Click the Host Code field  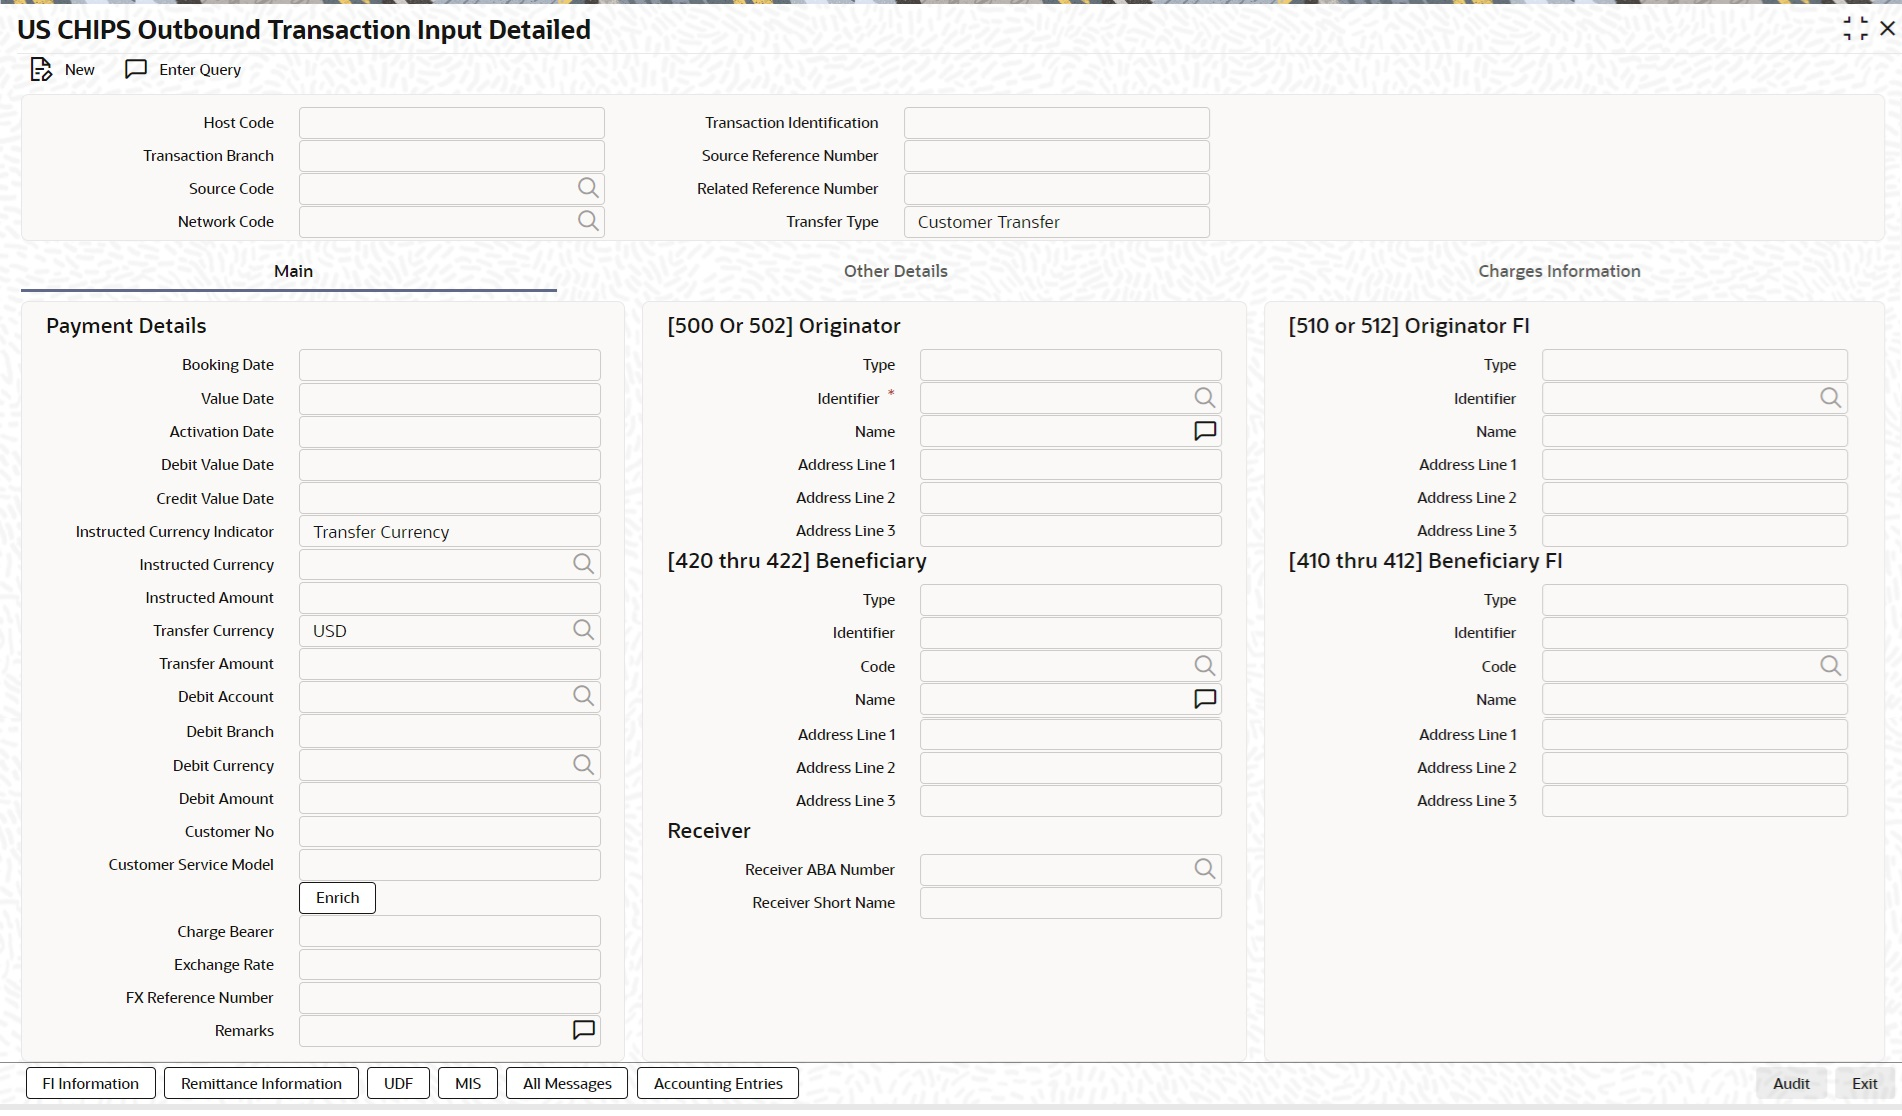(x=452, y=123)
